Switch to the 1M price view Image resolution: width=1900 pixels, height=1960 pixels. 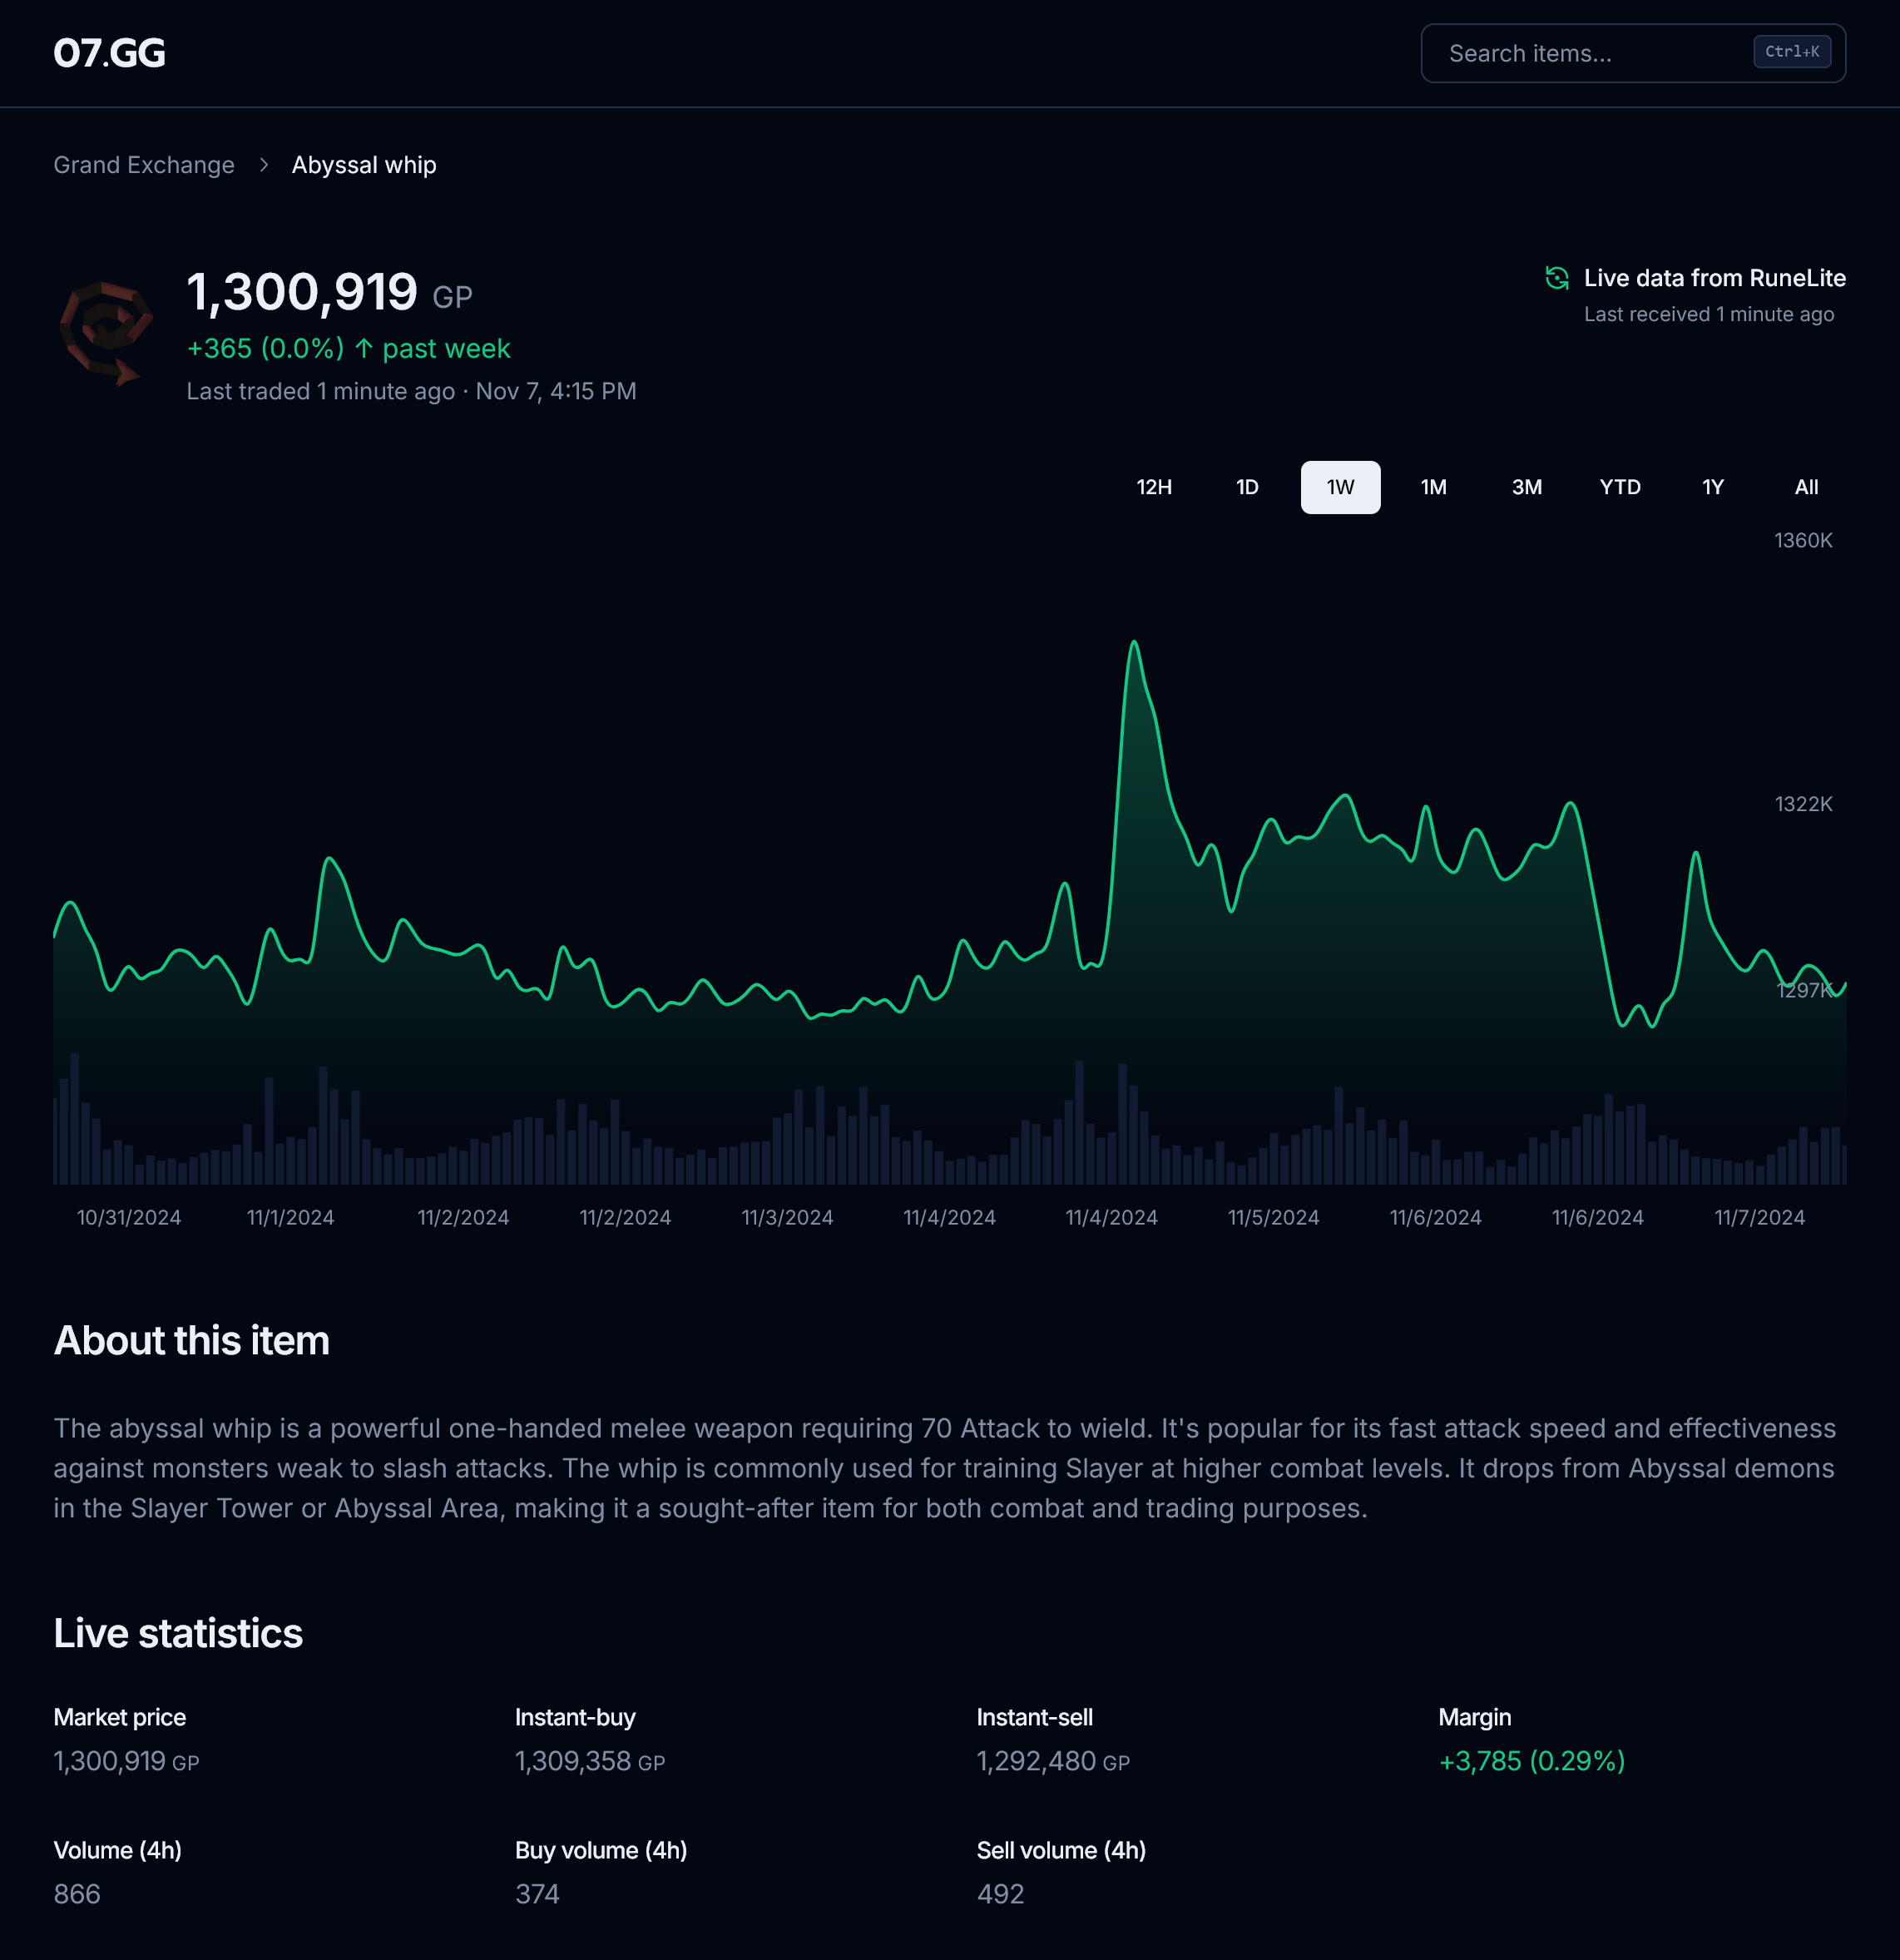coord(1433,487)
